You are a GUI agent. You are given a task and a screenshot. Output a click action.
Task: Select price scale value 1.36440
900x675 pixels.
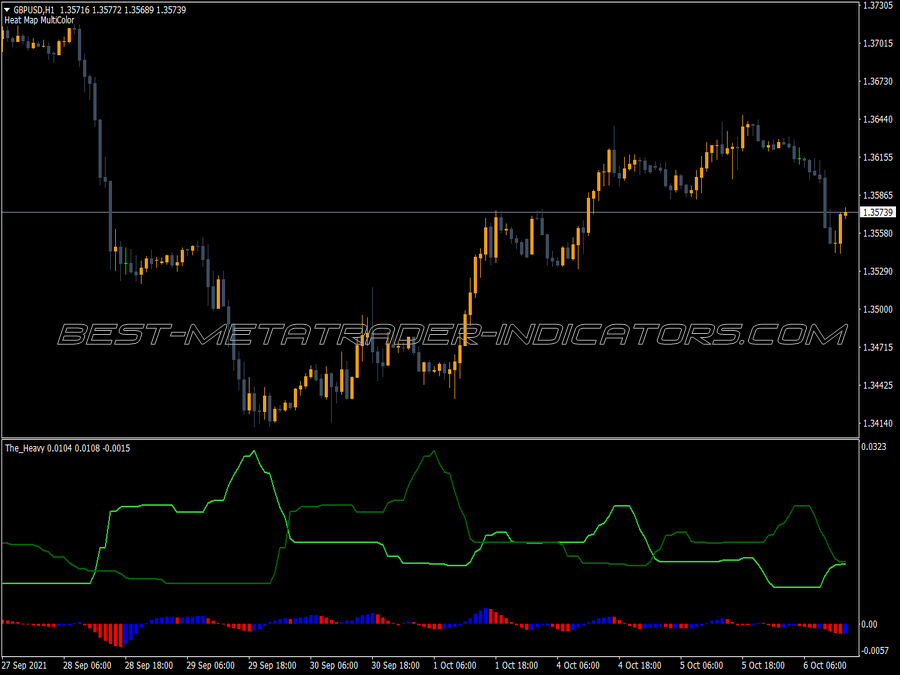click(878, 119)
